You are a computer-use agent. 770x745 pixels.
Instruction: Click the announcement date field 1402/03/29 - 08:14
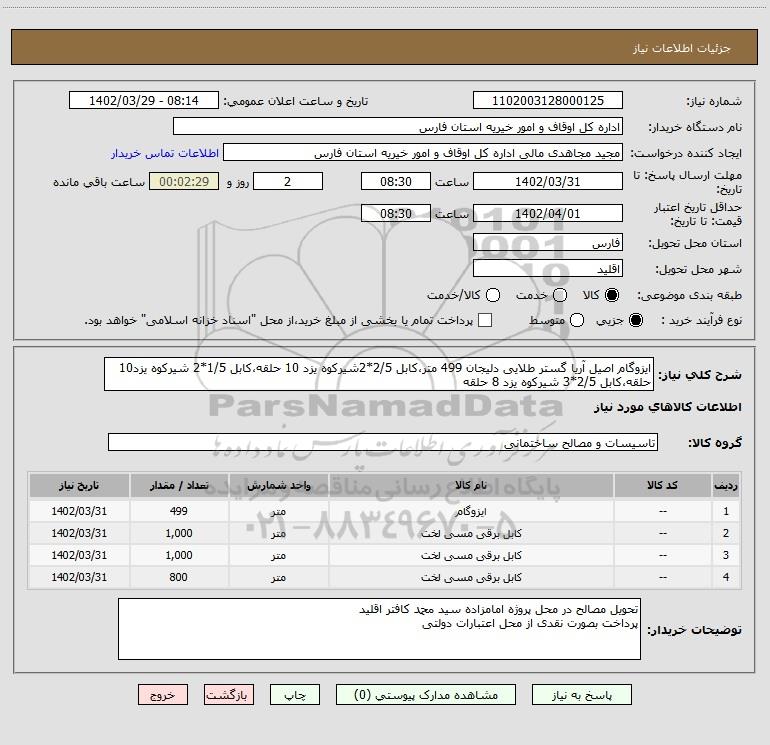(143, 100)
